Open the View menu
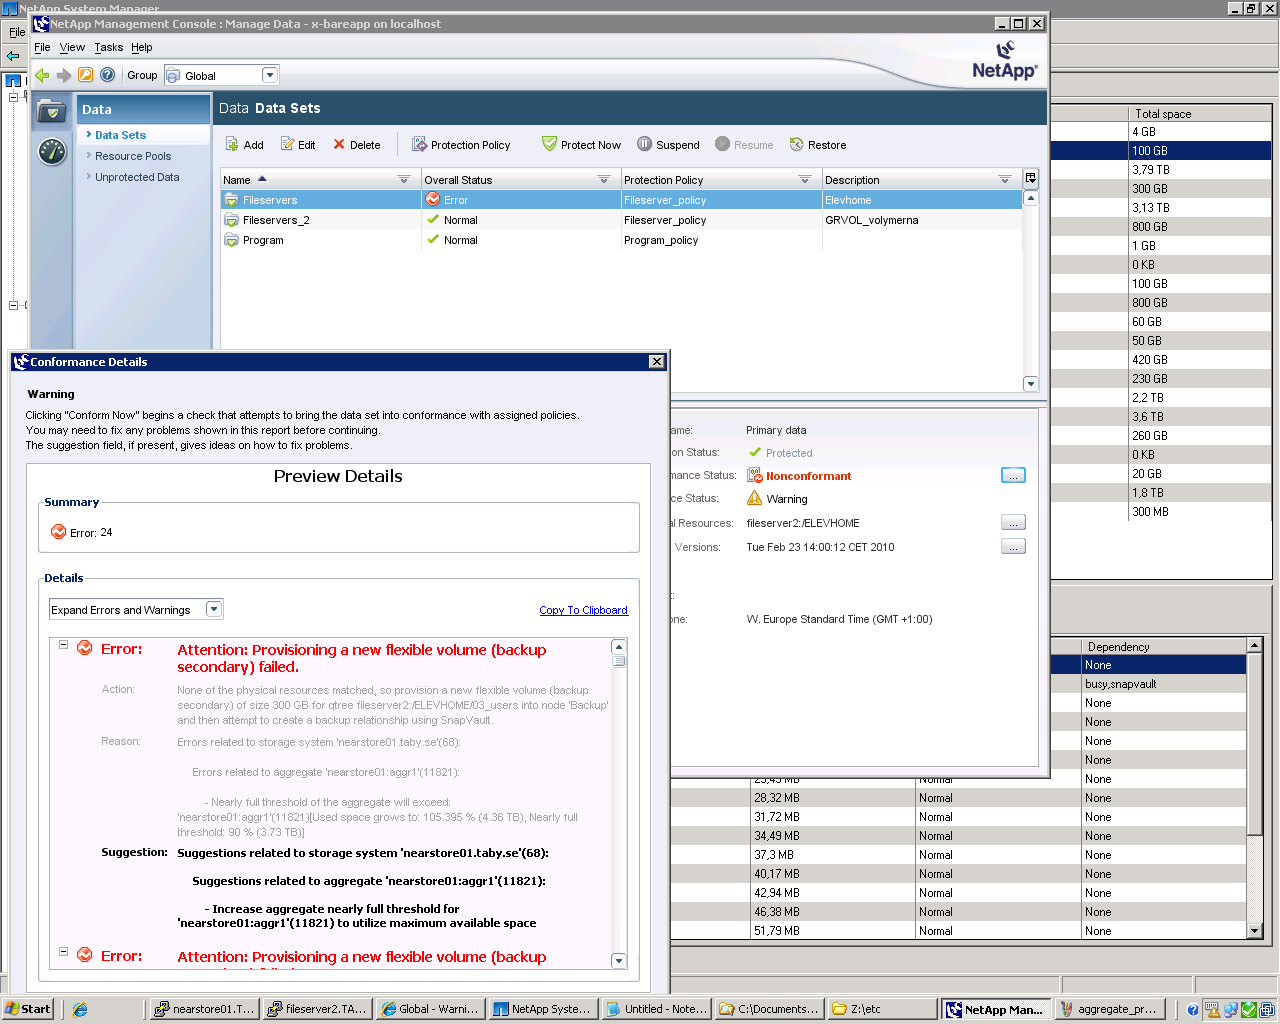The height and width of the screenshot is (1024, 1280). click(x=72, y=47)
